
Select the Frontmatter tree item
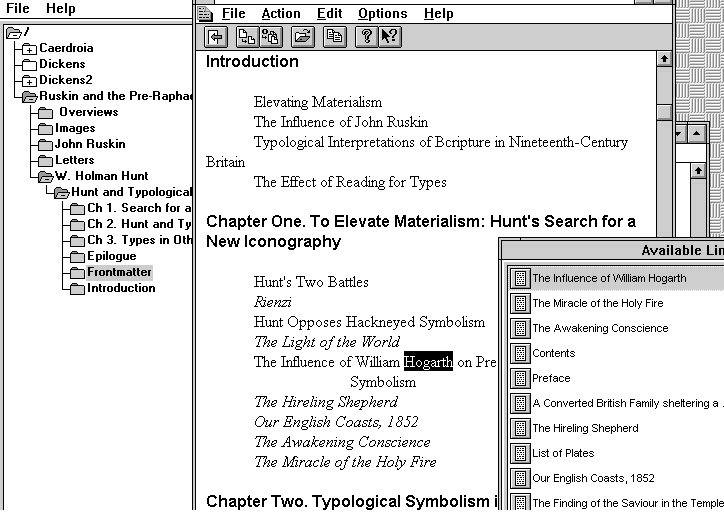(x=119, y=272)
